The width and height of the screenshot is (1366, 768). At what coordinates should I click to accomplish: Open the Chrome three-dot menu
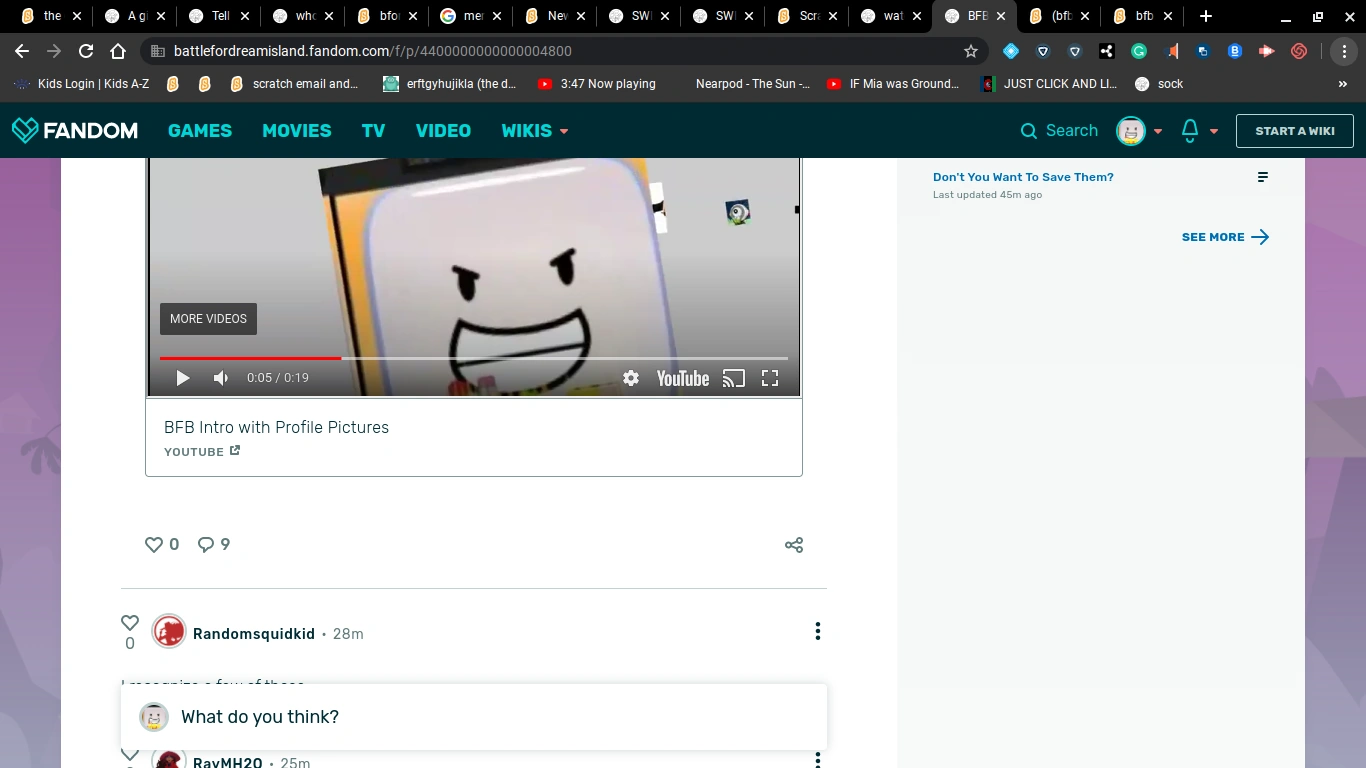[x=1342, y=51]
